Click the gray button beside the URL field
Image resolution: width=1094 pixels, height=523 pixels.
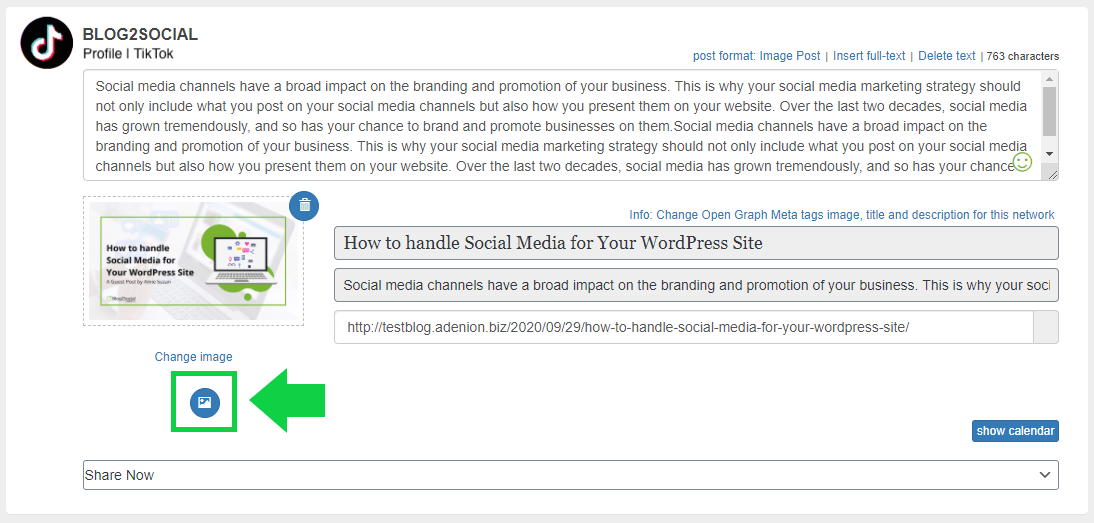coord(1046,327)
